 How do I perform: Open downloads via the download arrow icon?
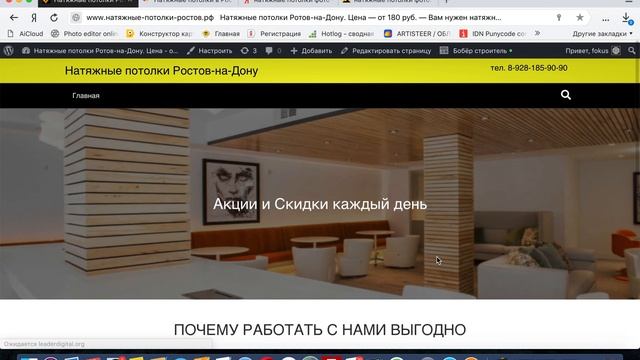(627, 18)
